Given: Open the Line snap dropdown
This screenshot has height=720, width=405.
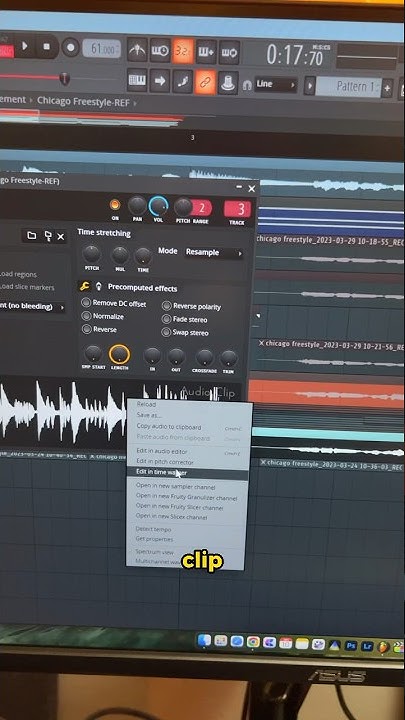Looking at the screenshot, I should (x=276, y=85).
